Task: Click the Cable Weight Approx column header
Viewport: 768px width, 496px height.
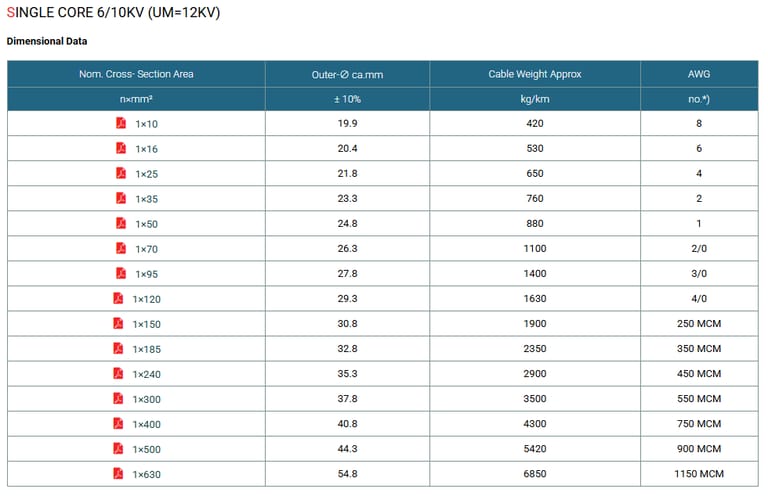Action: pos(534,74)
